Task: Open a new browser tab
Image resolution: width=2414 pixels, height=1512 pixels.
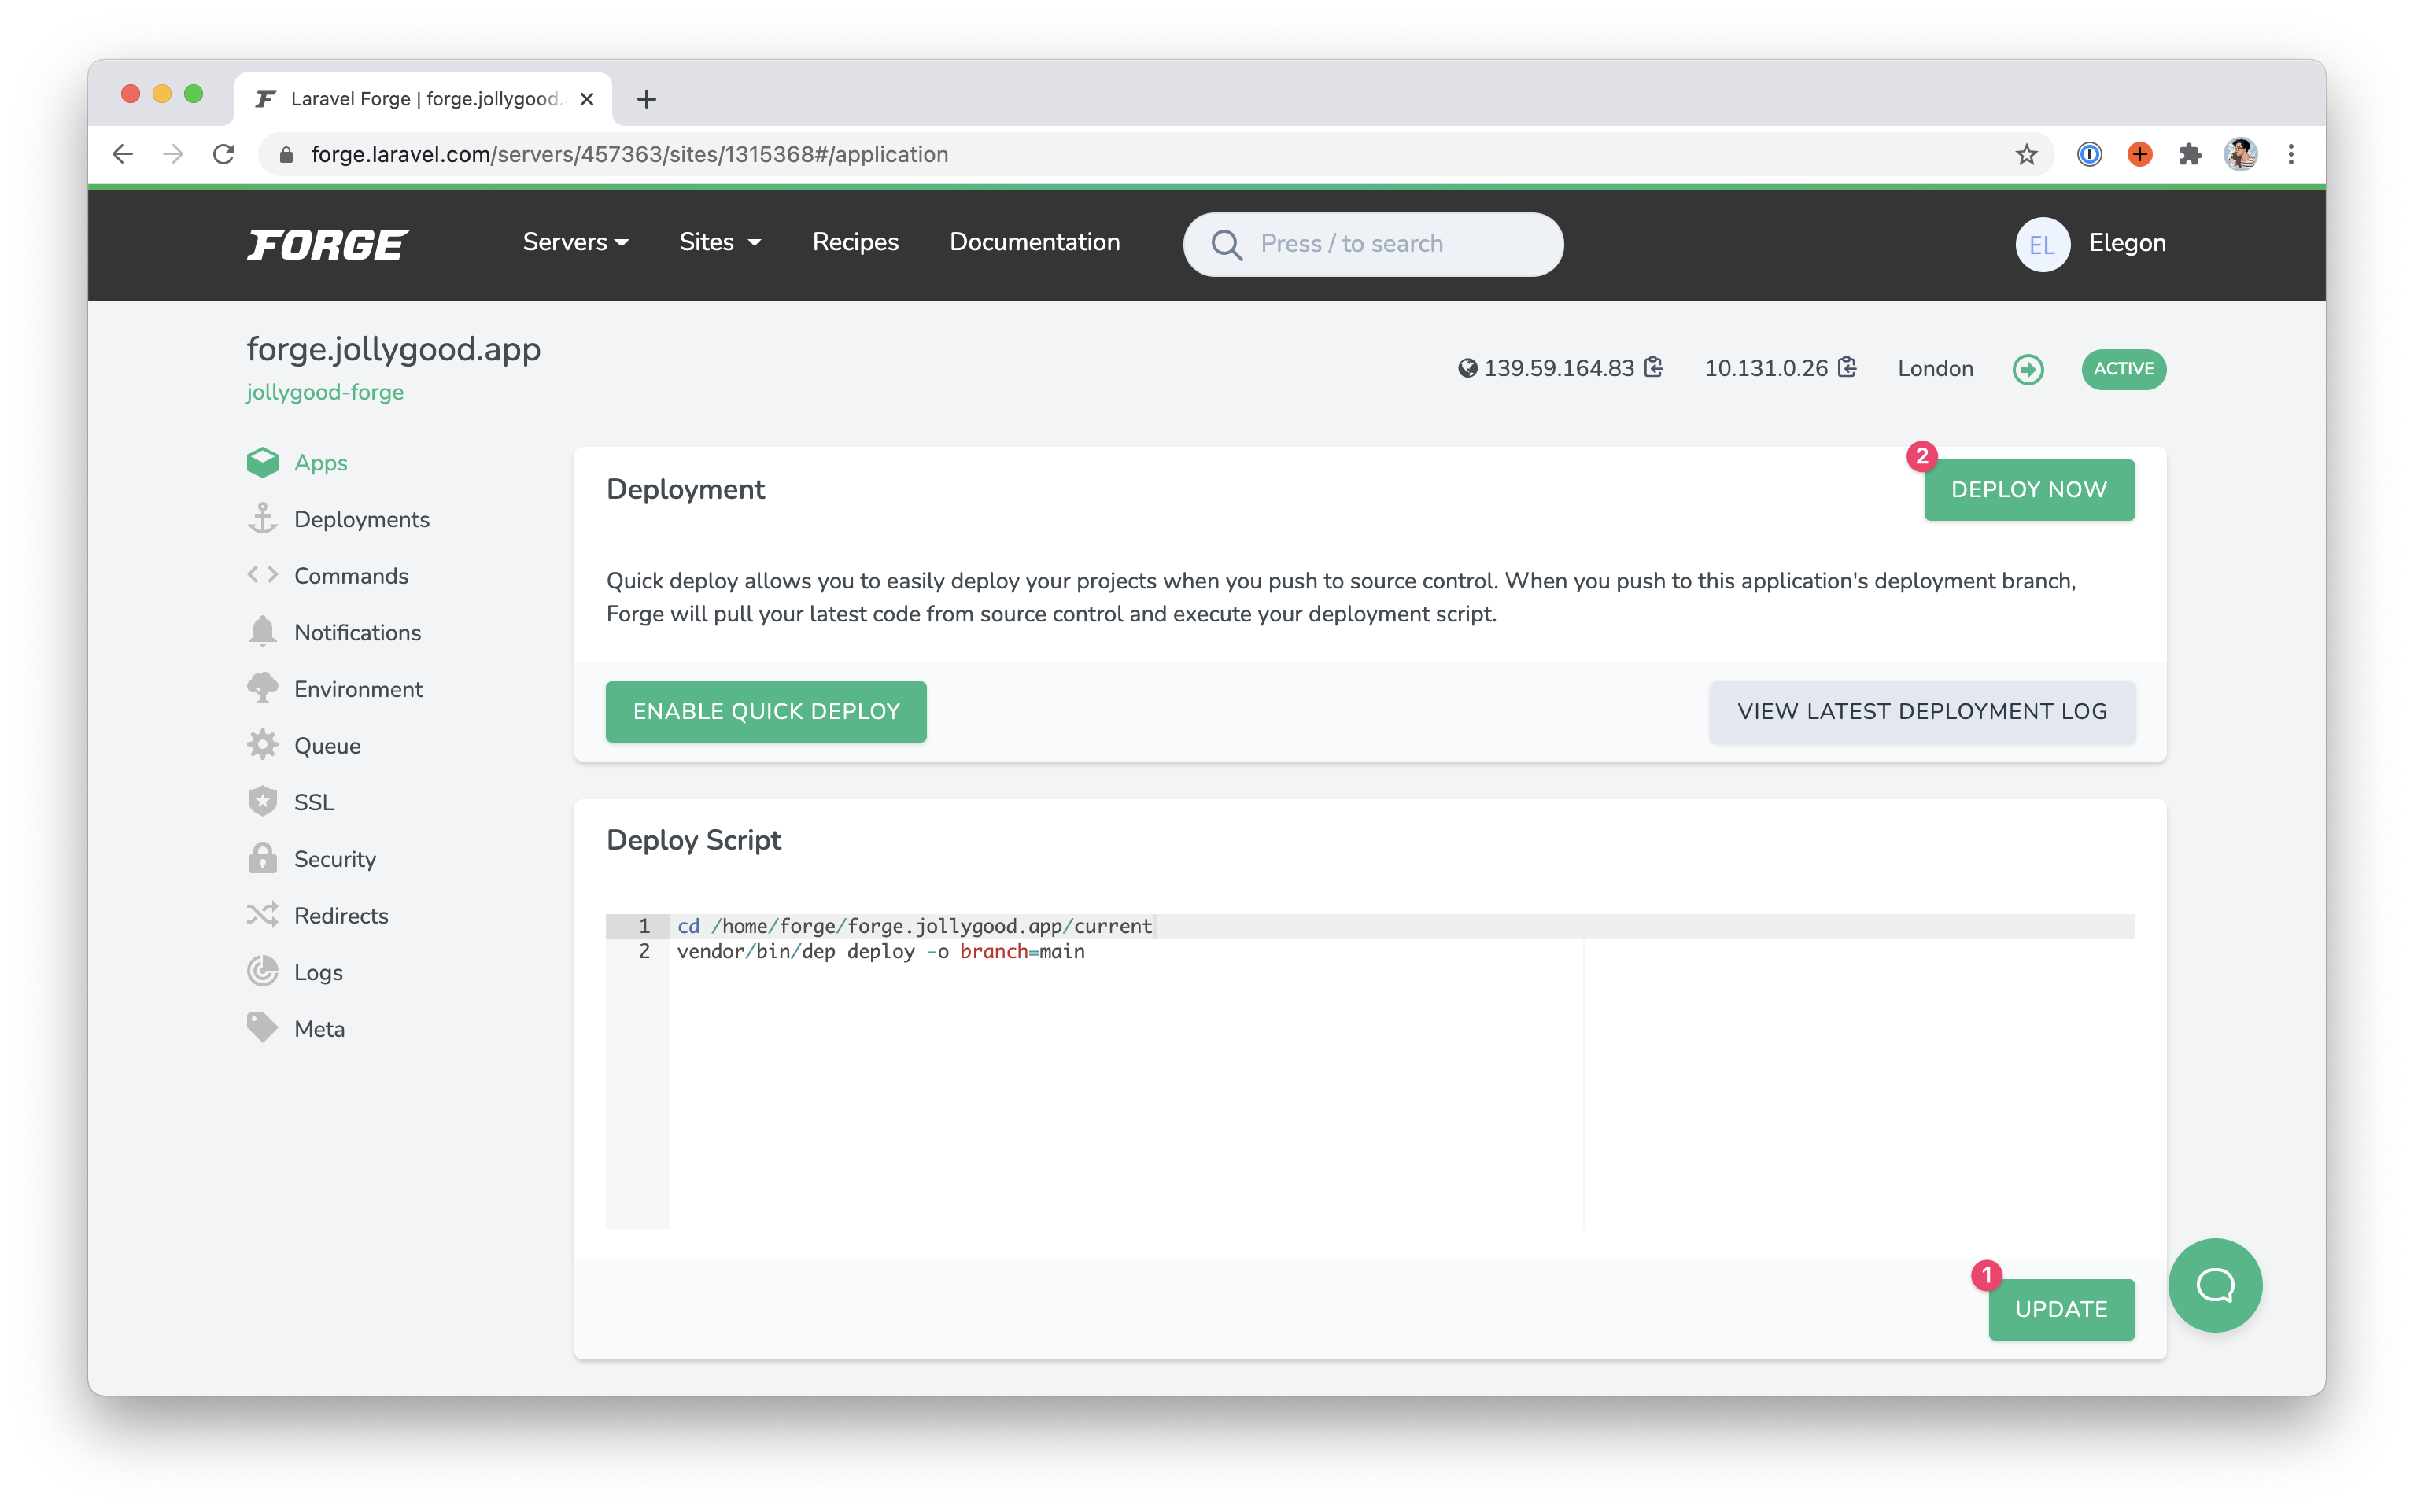Action: (646, 99)
